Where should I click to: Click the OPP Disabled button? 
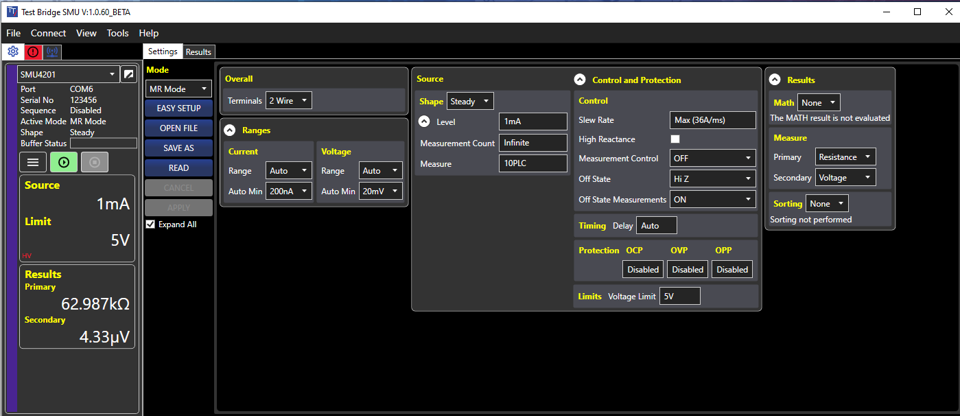click(x=732, y=269)
